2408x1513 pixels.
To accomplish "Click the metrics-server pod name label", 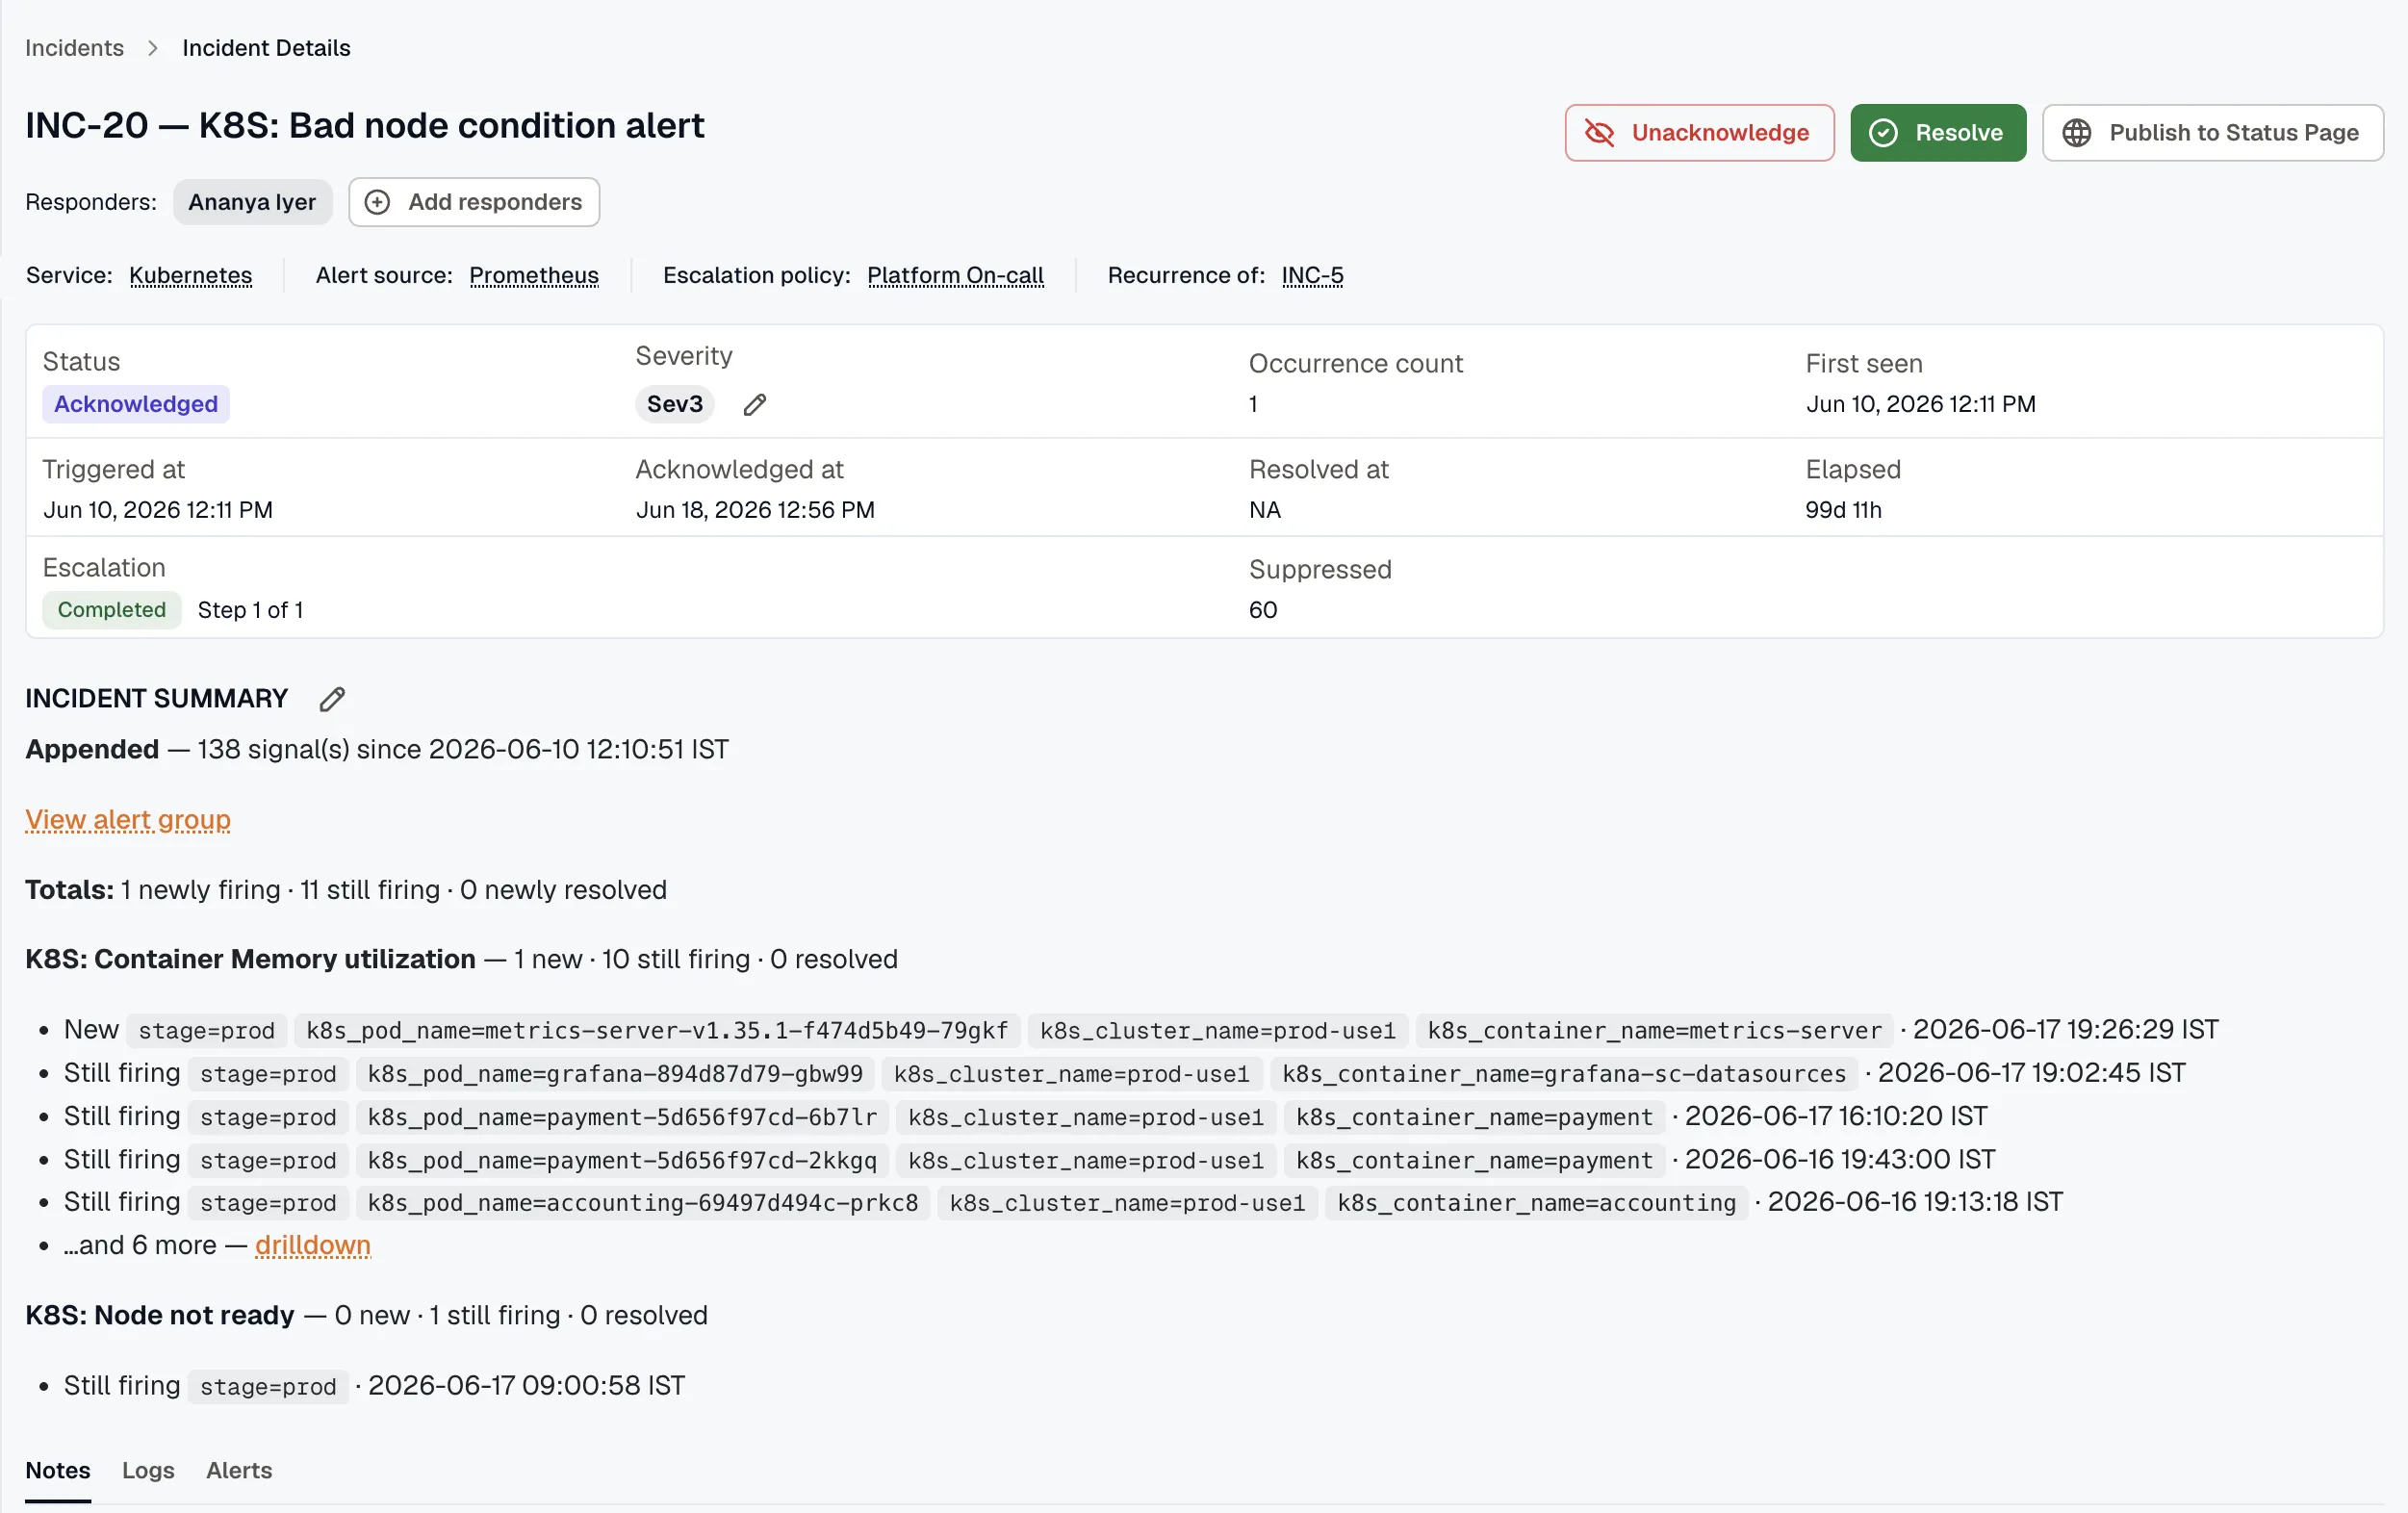I will pos(657,1030).
